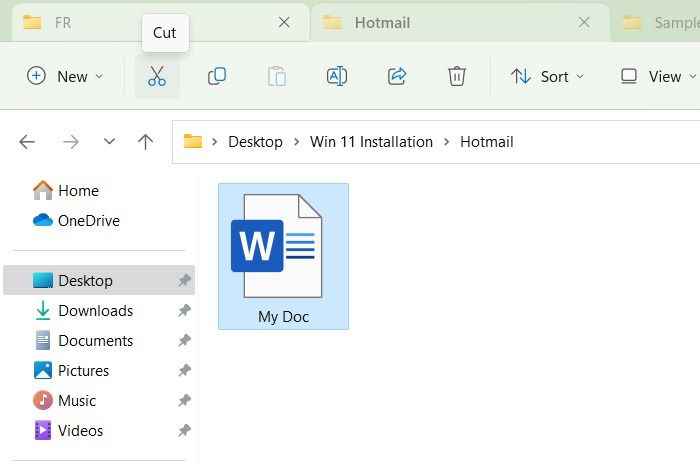700x466 pixels.
Task: Click the Copy icon in toolbar
Action: [217, 76]
